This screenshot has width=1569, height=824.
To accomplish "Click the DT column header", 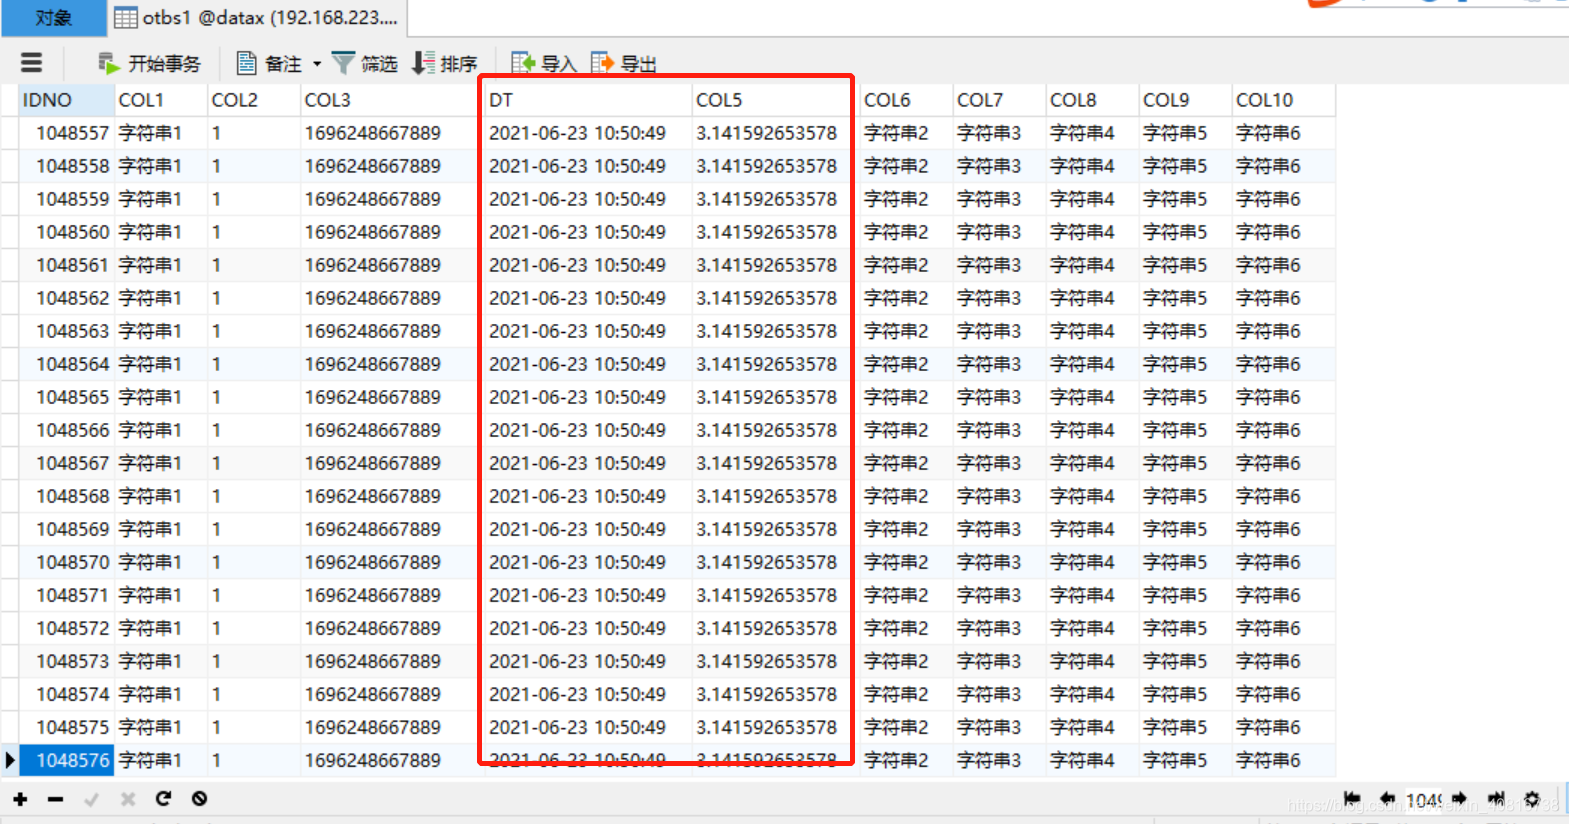I will [588, 100].
